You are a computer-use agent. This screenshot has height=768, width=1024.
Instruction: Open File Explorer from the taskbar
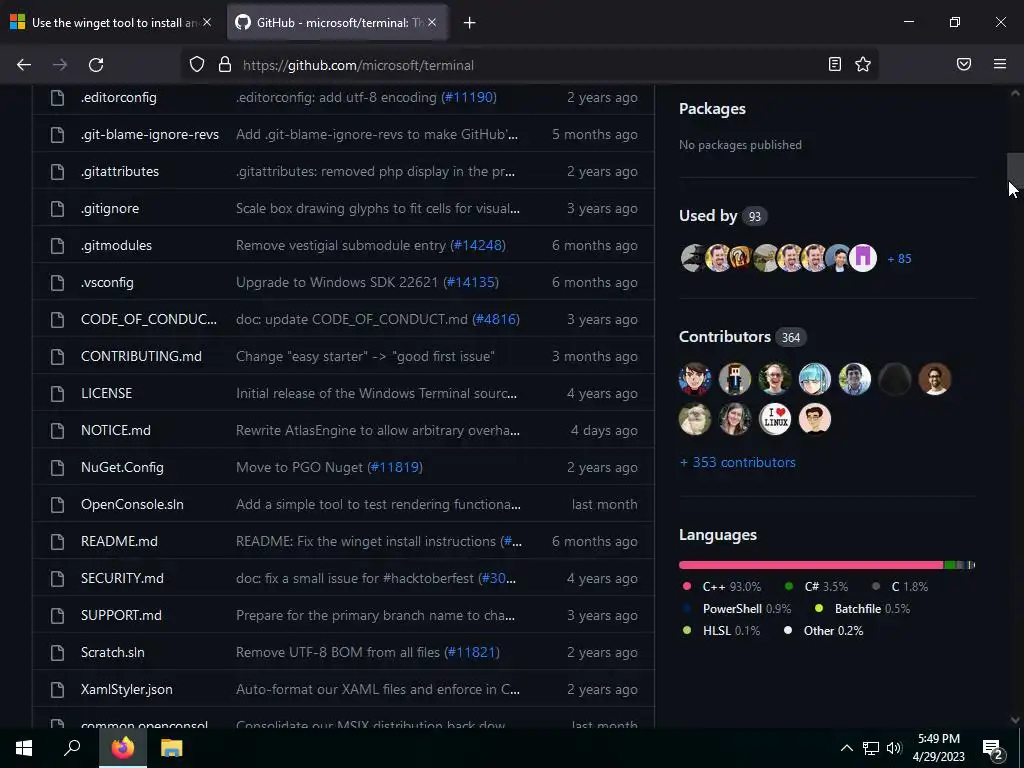click(171, 748)
